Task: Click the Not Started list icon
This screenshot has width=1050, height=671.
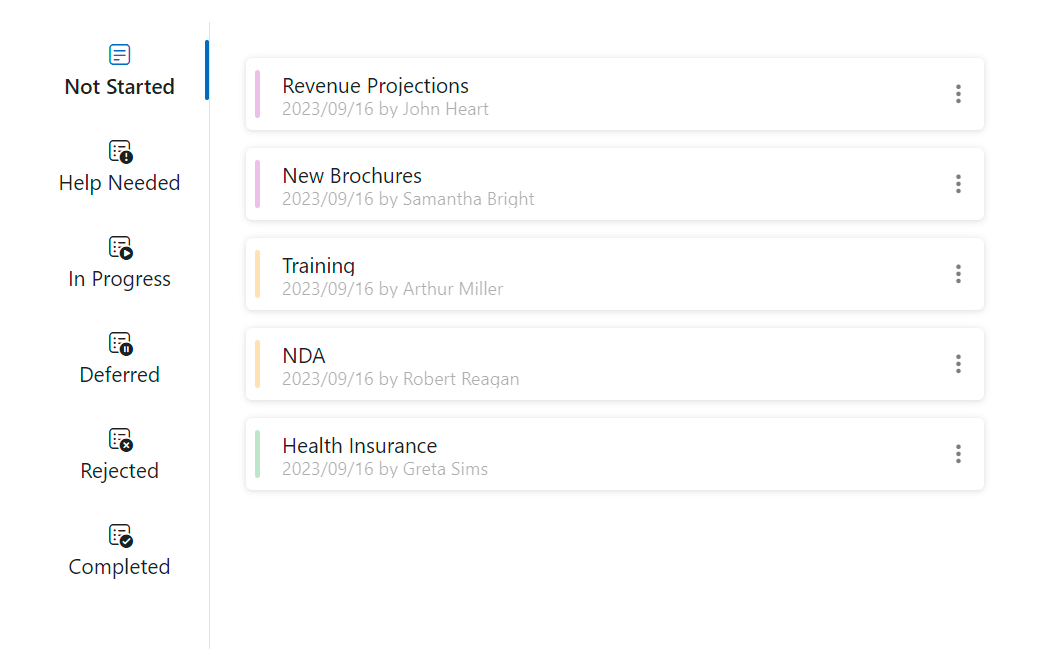Action: pyautogui.click(x=119, y=55)
